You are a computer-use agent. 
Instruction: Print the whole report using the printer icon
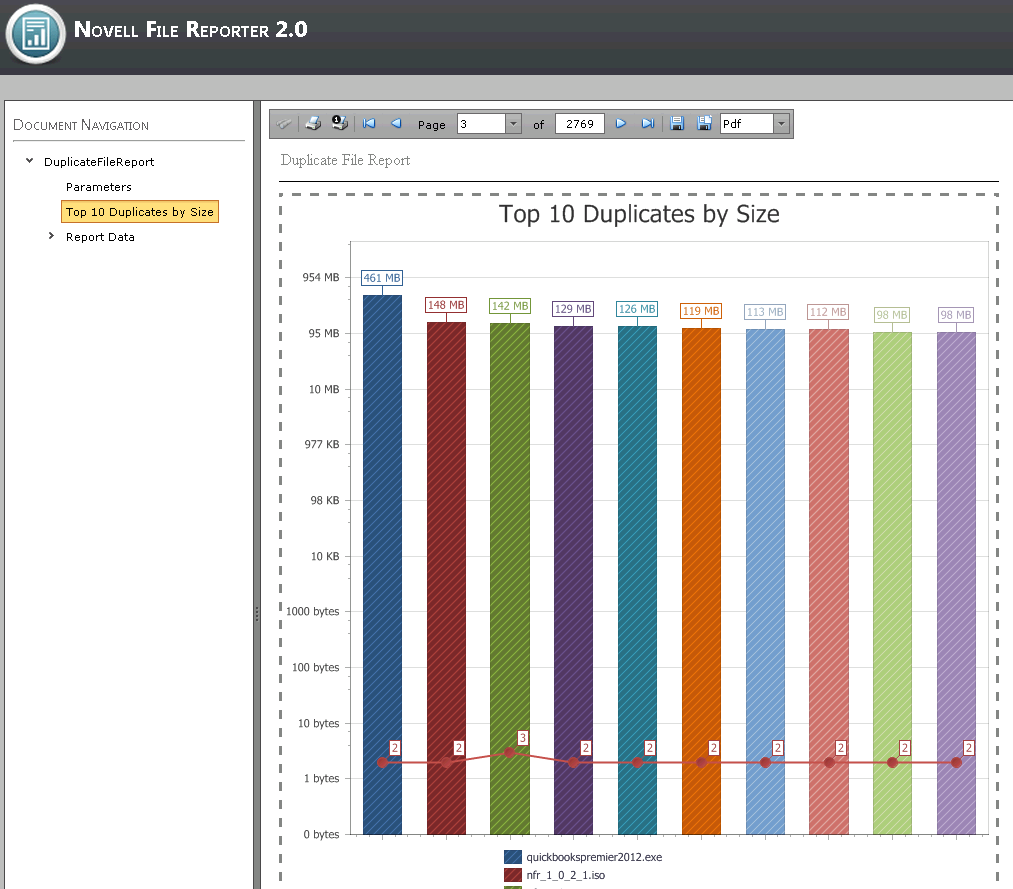313,123
